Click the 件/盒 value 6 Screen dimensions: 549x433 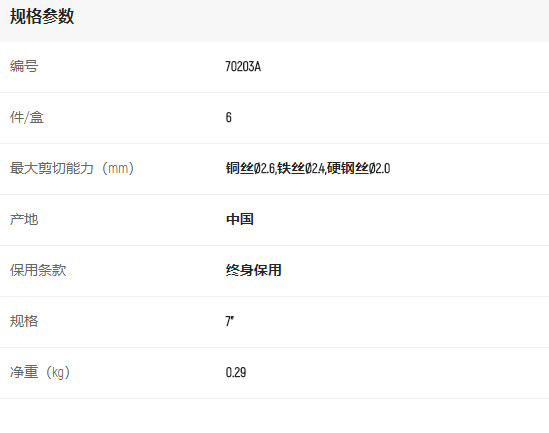coord(229,117)
